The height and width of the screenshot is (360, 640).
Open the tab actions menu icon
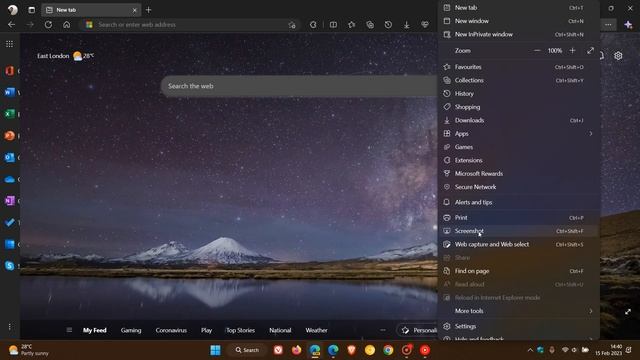[31, 10]
